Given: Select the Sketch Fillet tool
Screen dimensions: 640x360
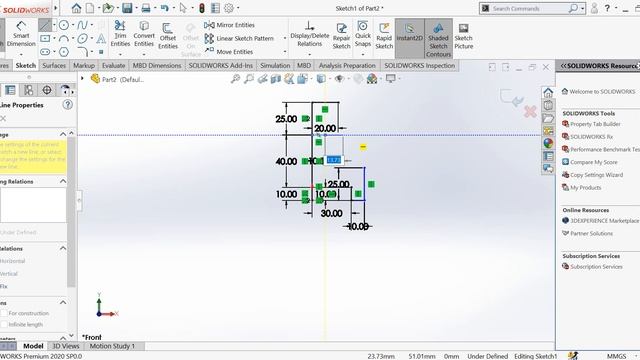Looking at the screenshot, I should tap(82, 52).
